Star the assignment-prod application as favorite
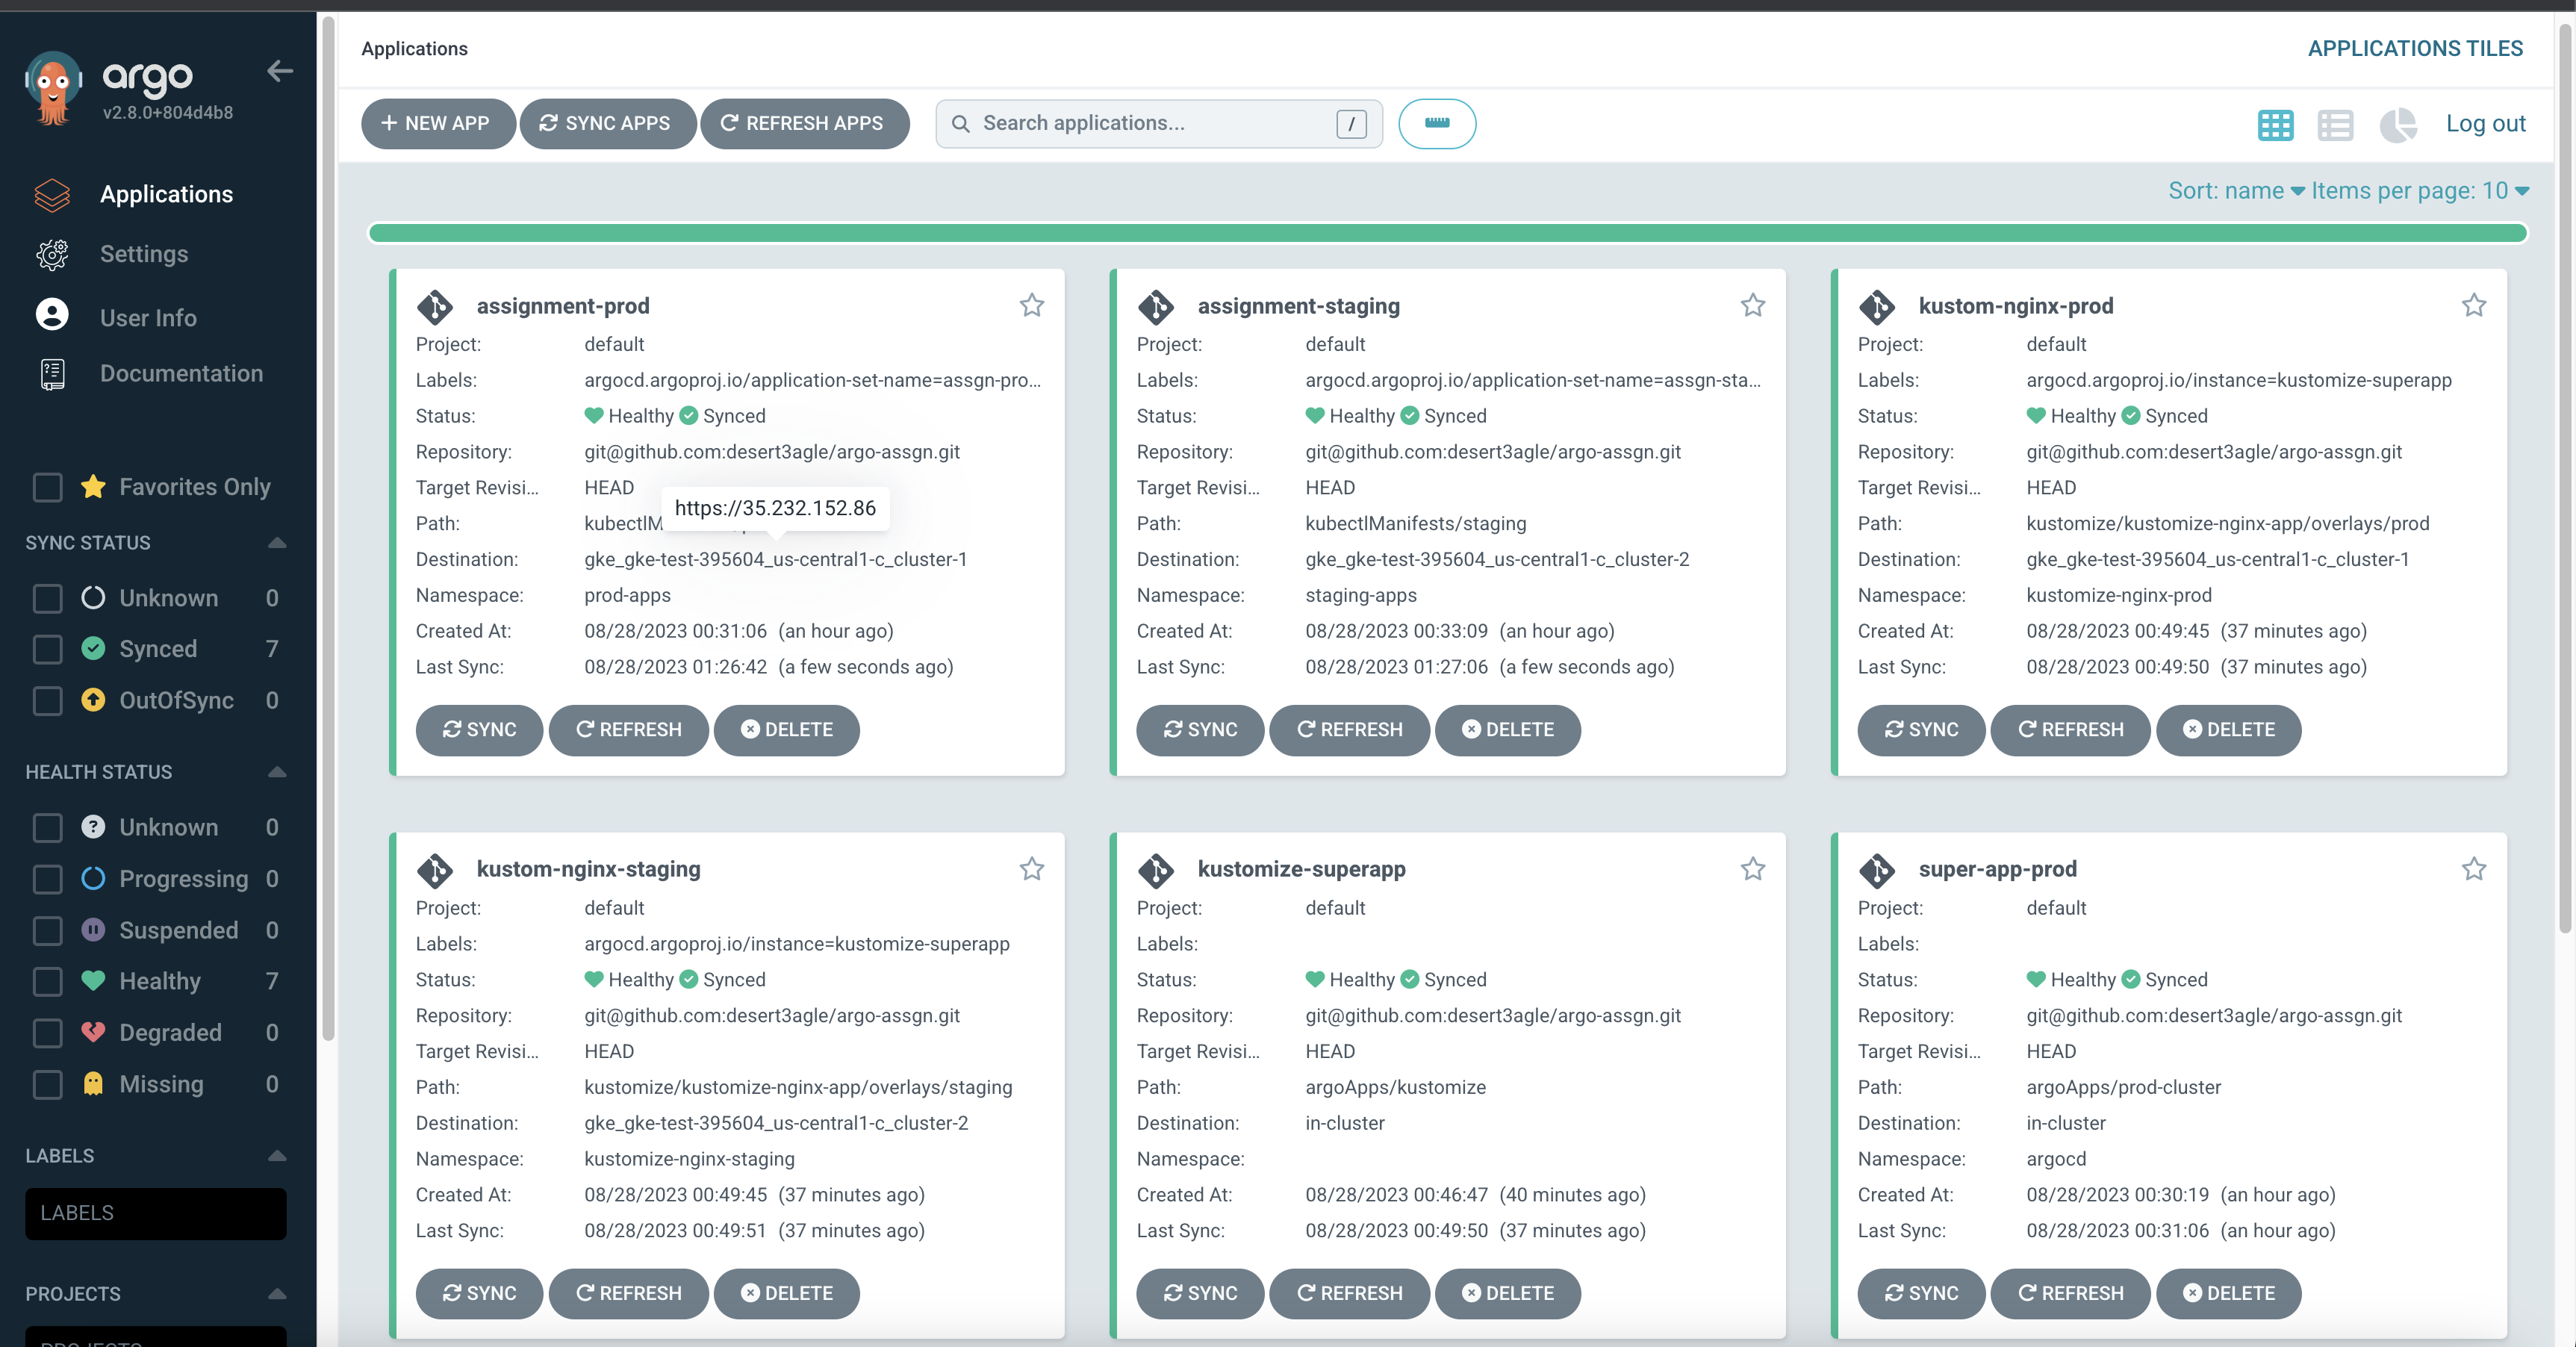The width and height of the screenshot is (2576, 1347). coord(1031,305)
